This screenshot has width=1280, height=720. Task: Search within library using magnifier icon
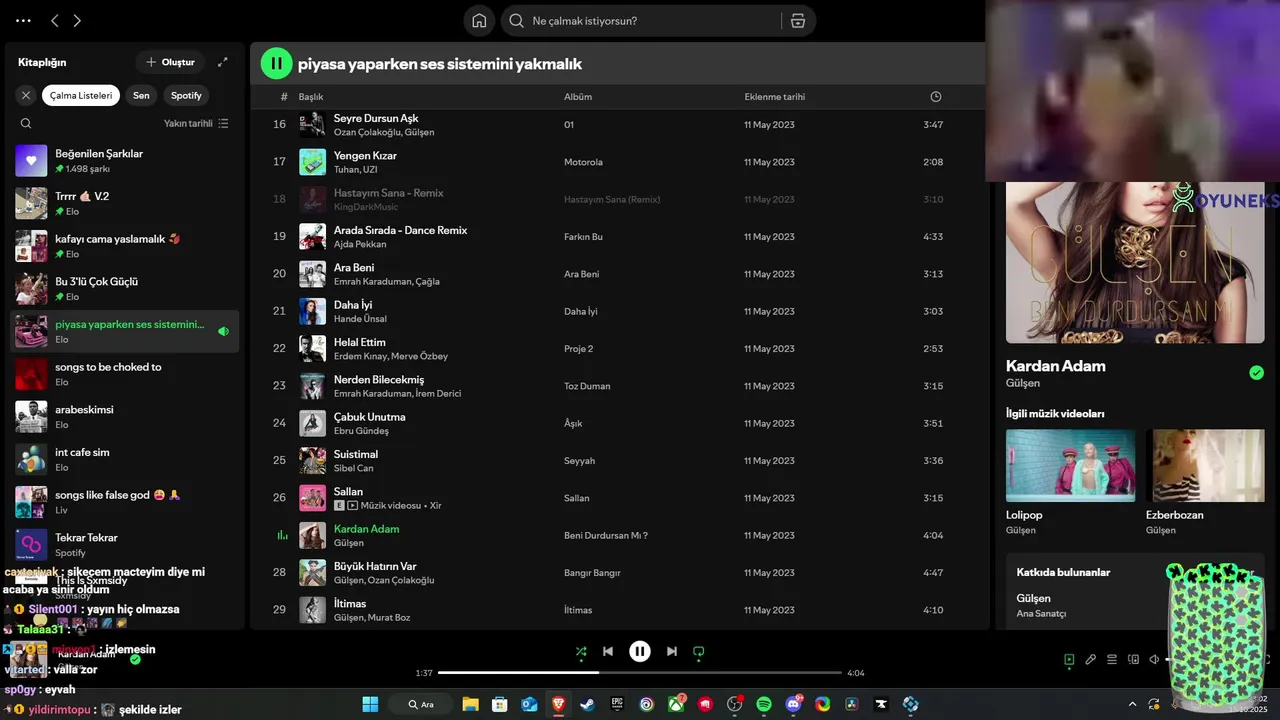click(x=26, y=123)
